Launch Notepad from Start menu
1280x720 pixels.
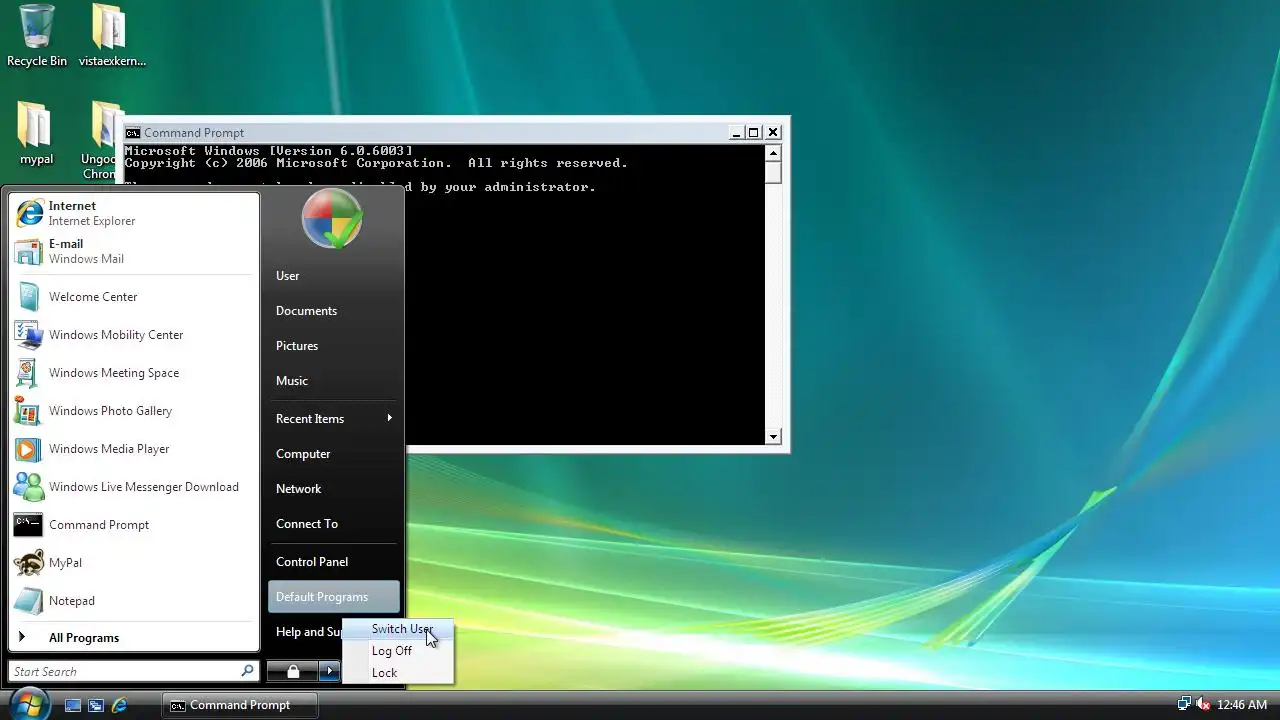134,601
